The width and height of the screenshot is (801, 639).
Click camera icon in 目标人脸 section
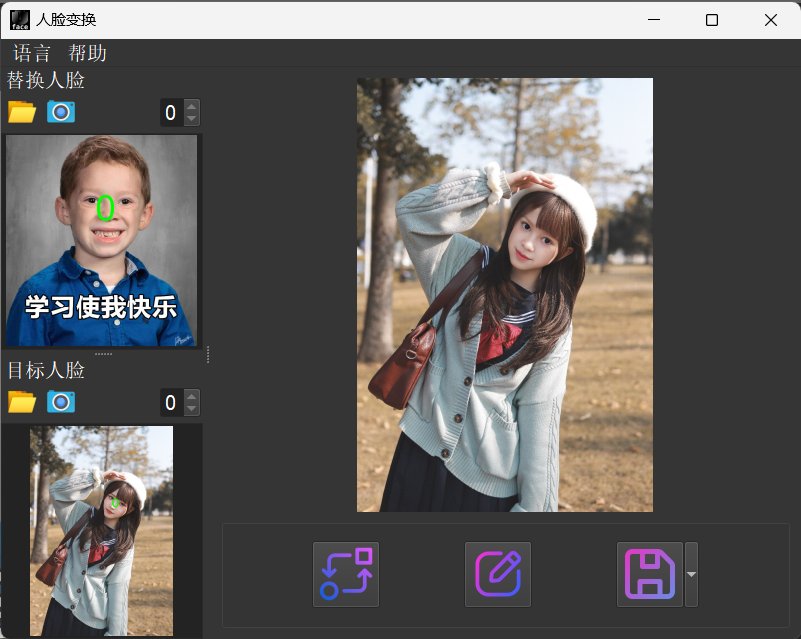point(61,402)
